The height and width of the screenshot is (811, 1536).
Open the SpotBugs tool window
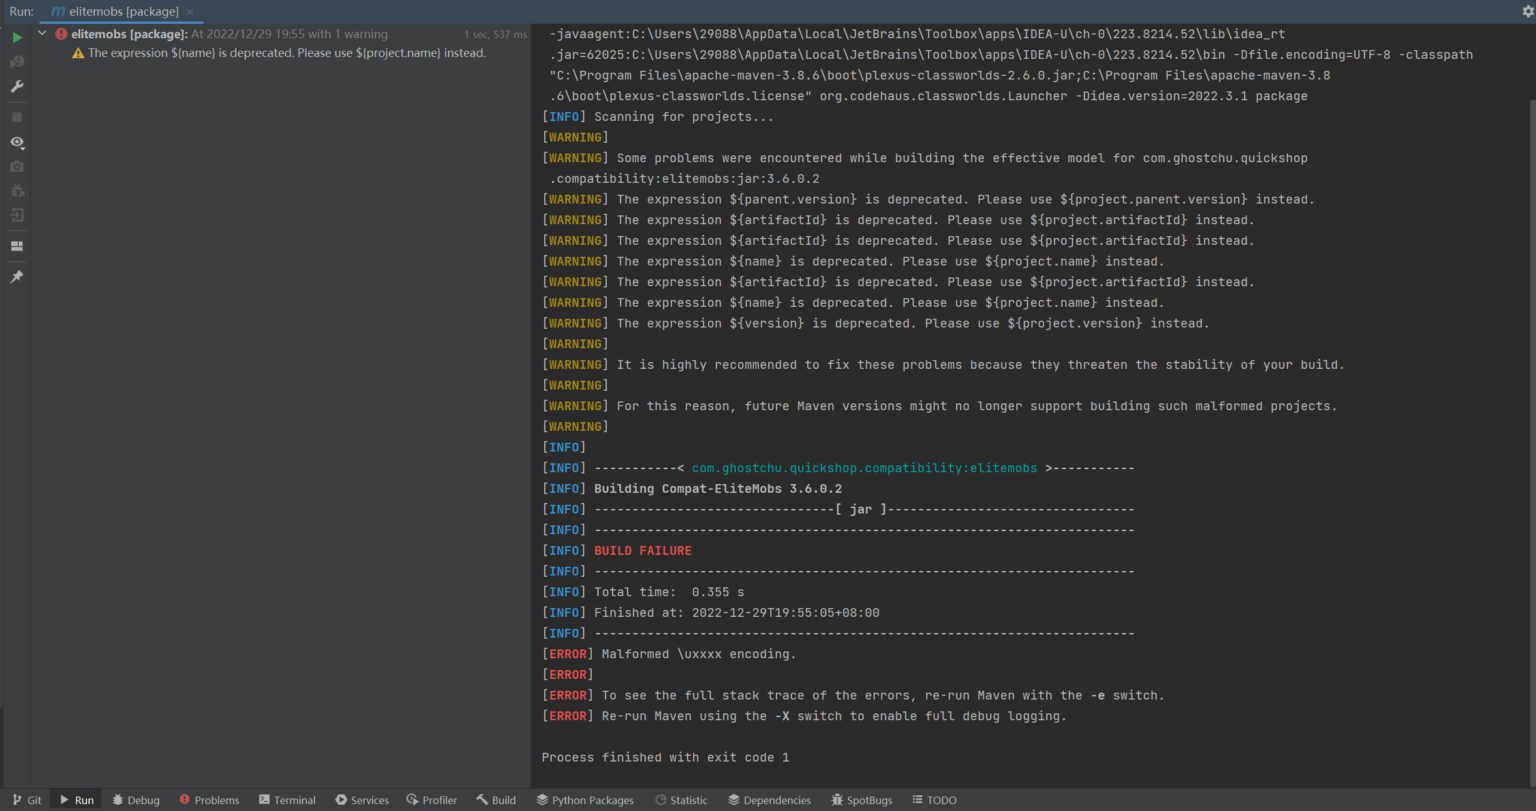(x=861, y=799)
